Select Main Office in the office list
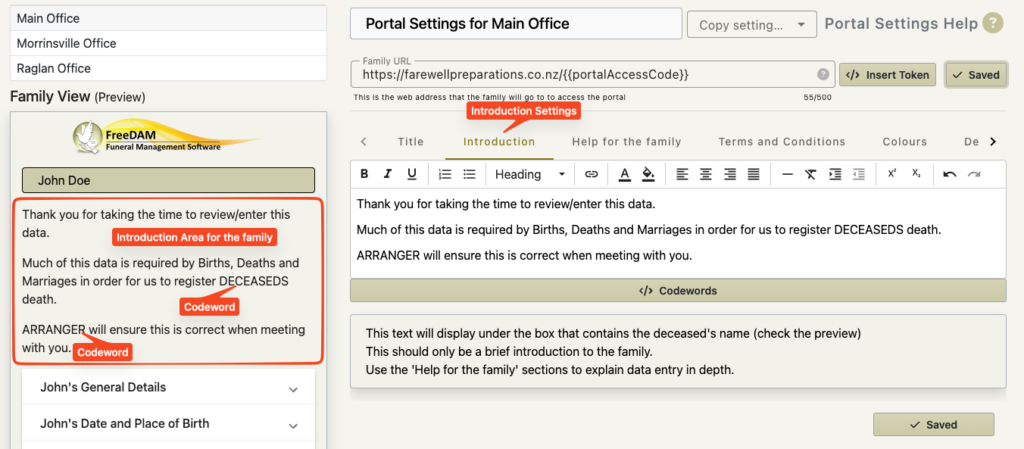Viewport: 1024px width, 449px height. 168,18
